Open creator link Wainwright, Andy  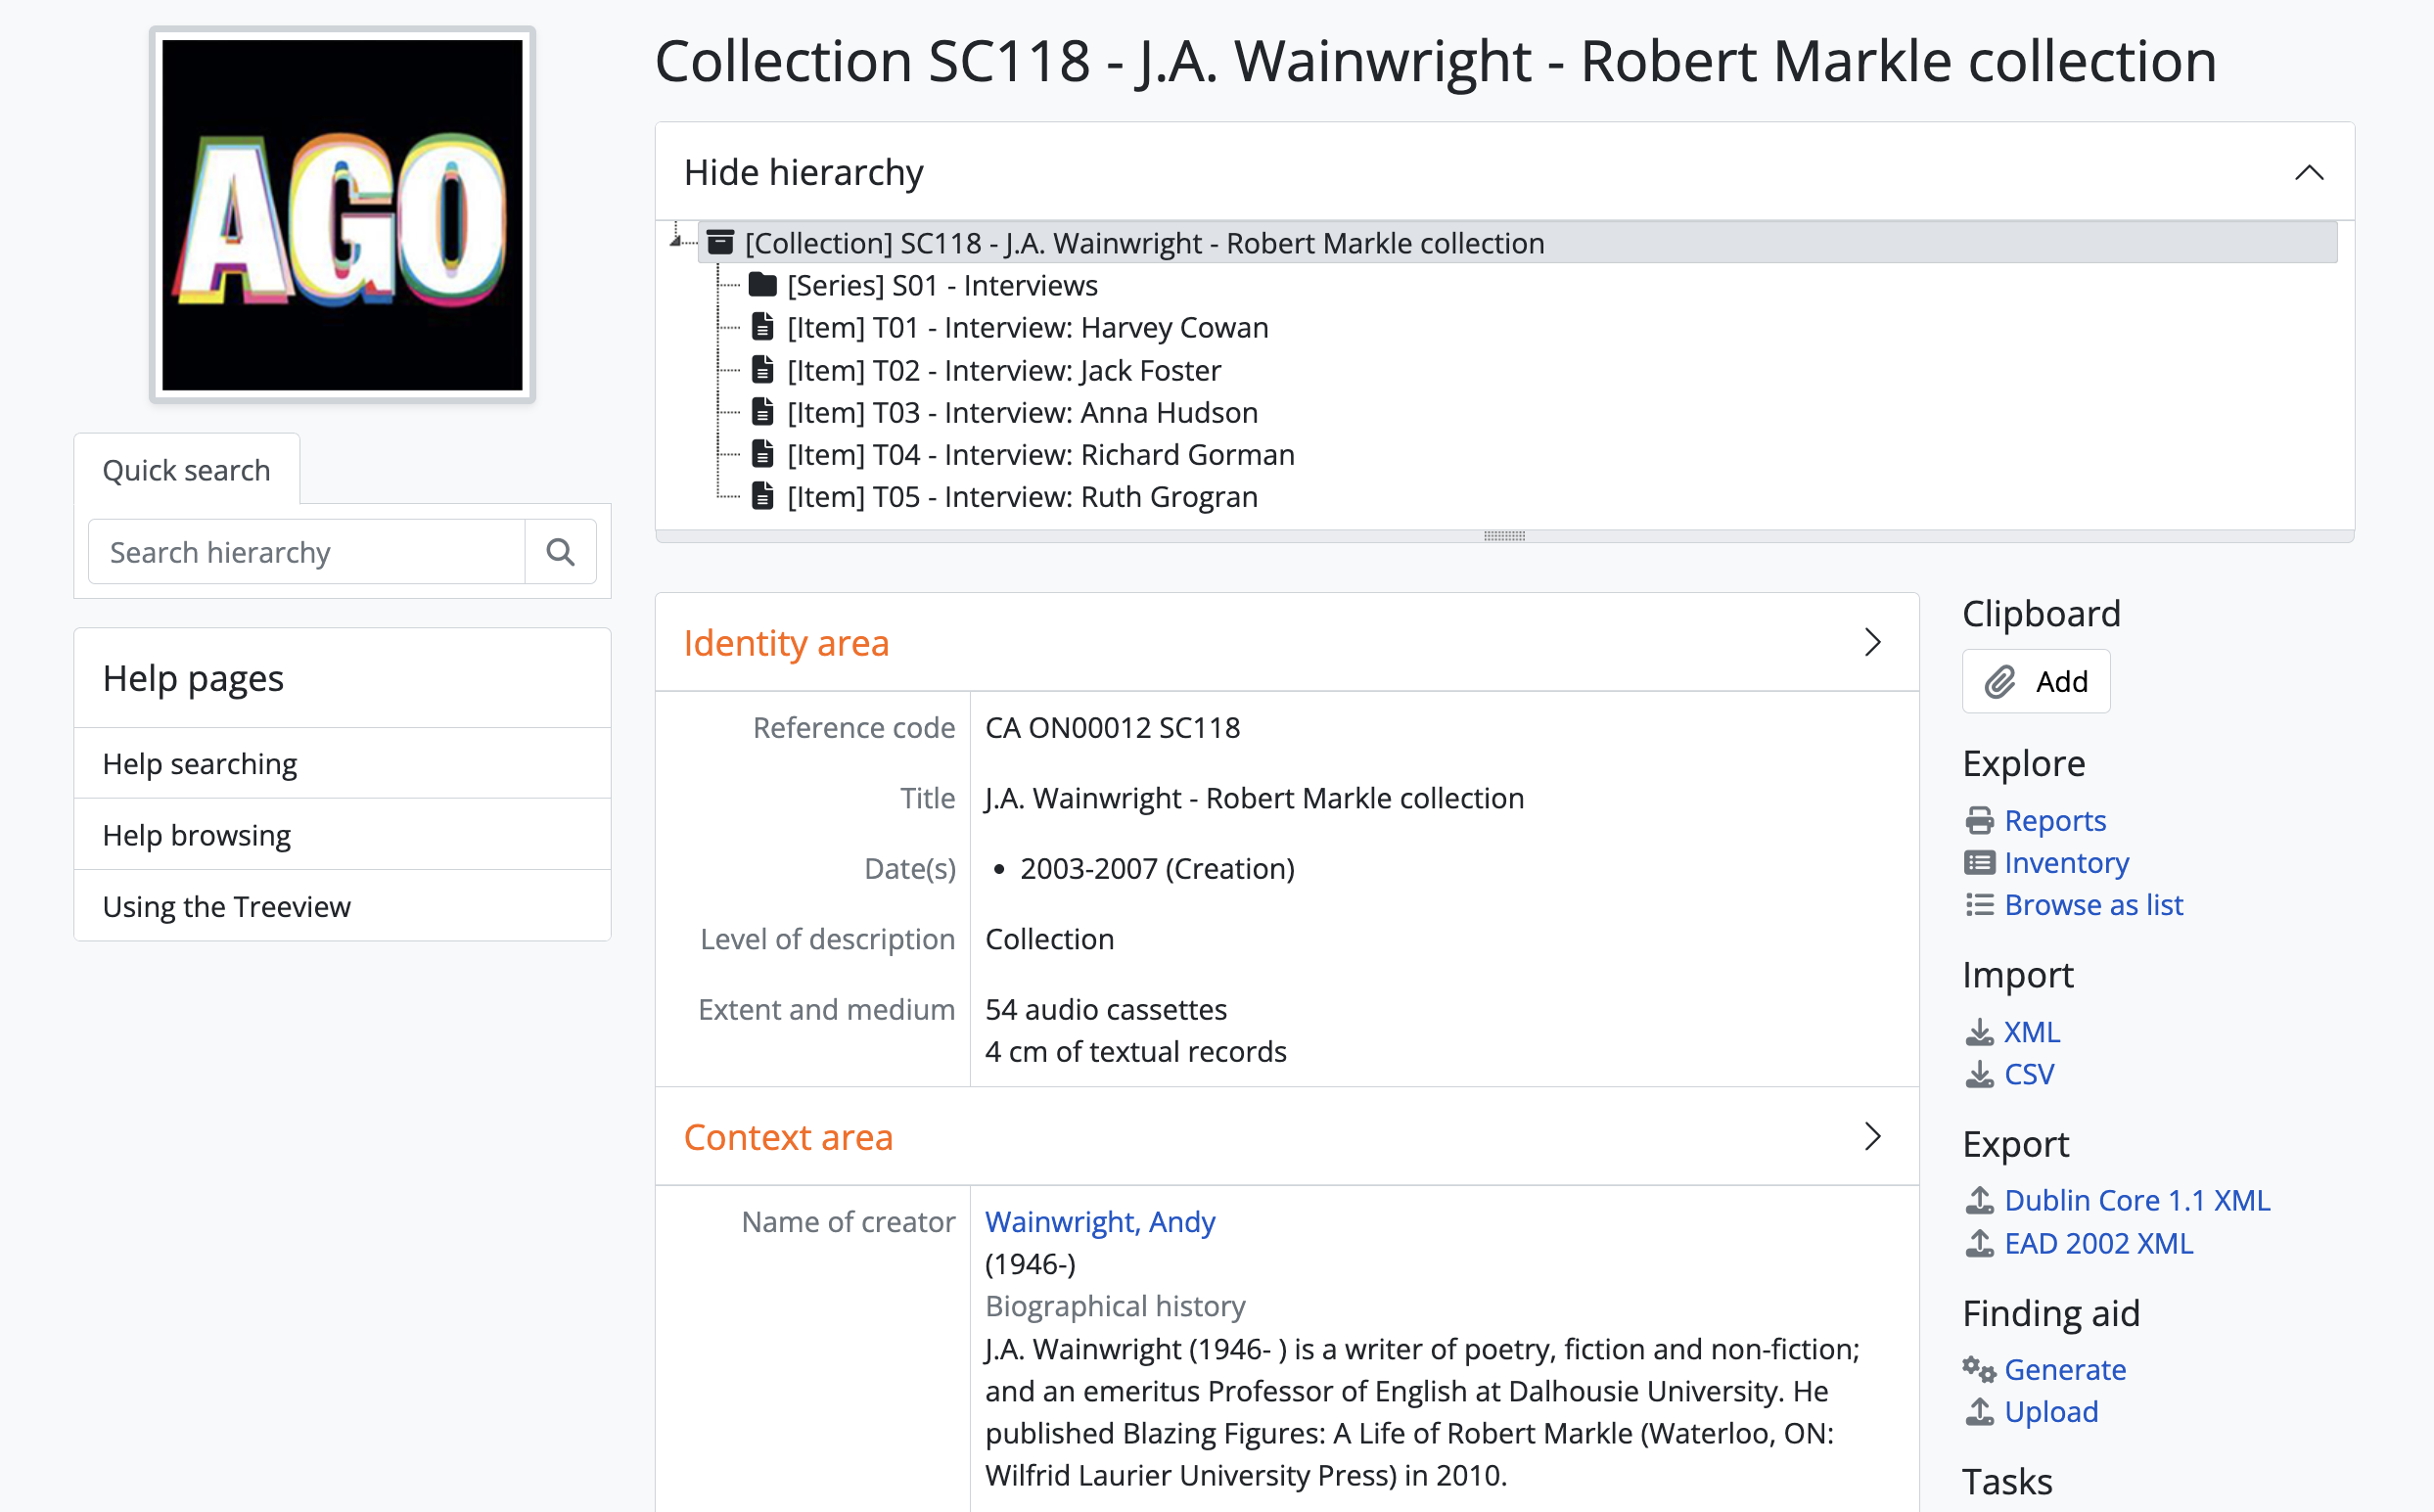(x=1099, y=1222)
